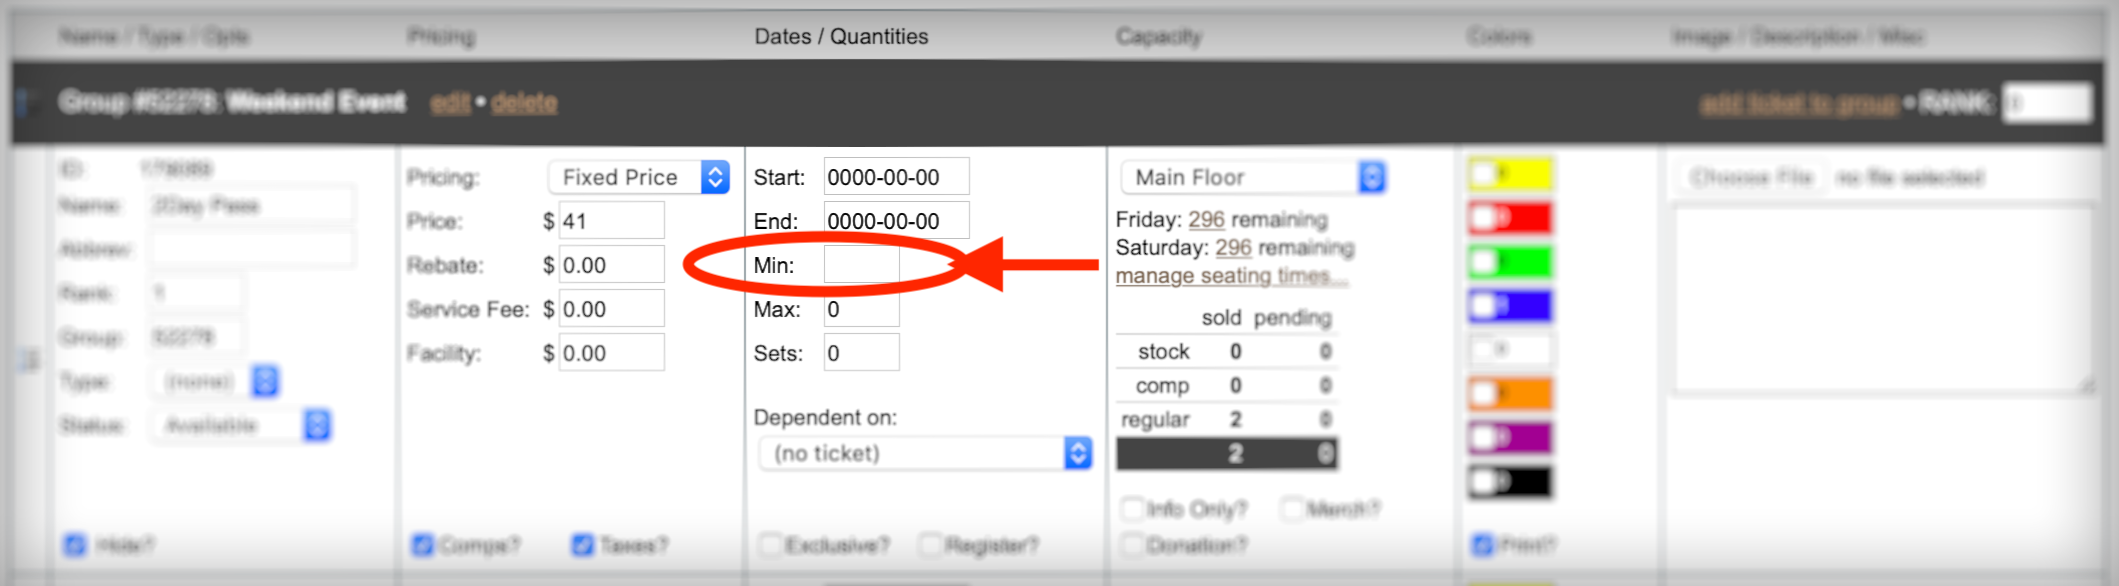2119x586 pixels.
Task: Click the delete link for Weekend Event group
Action: [524, 102]
